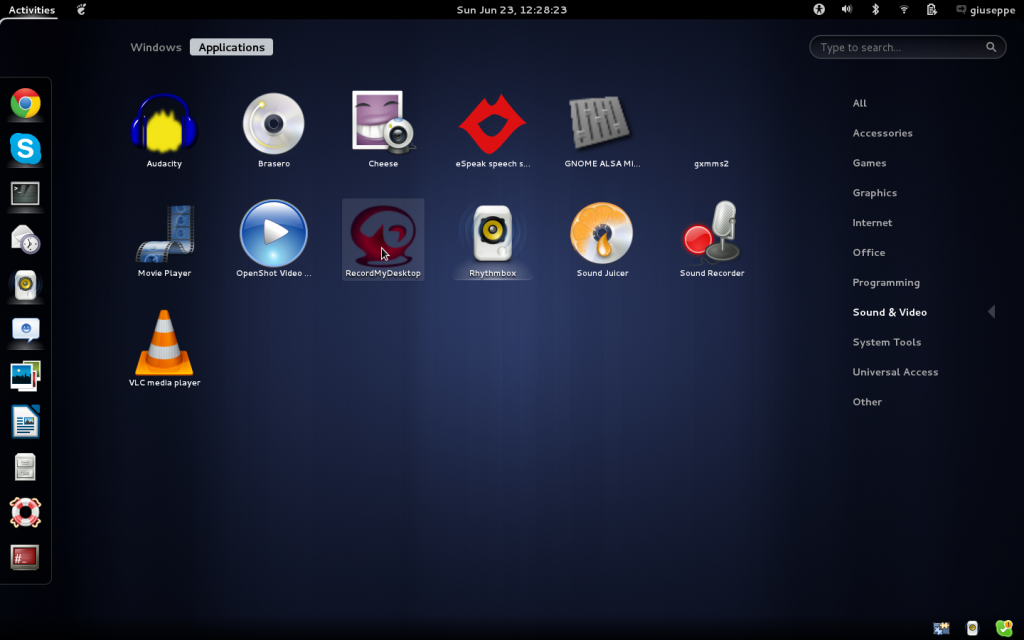Open the Bluetooth menu
The image size is (1024, 640).
click(x=876, y=9)
